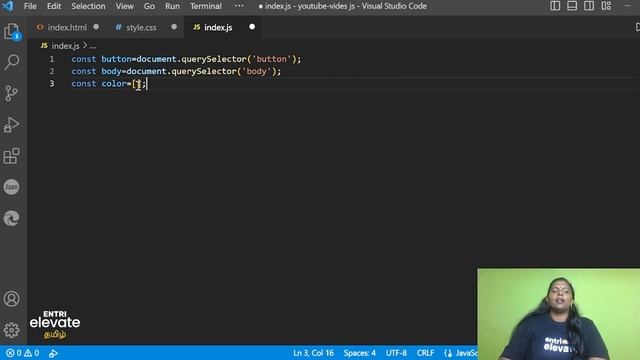Screen dimensions: 640x360
Task: Open the Source Control view
Action: (11, 93)
